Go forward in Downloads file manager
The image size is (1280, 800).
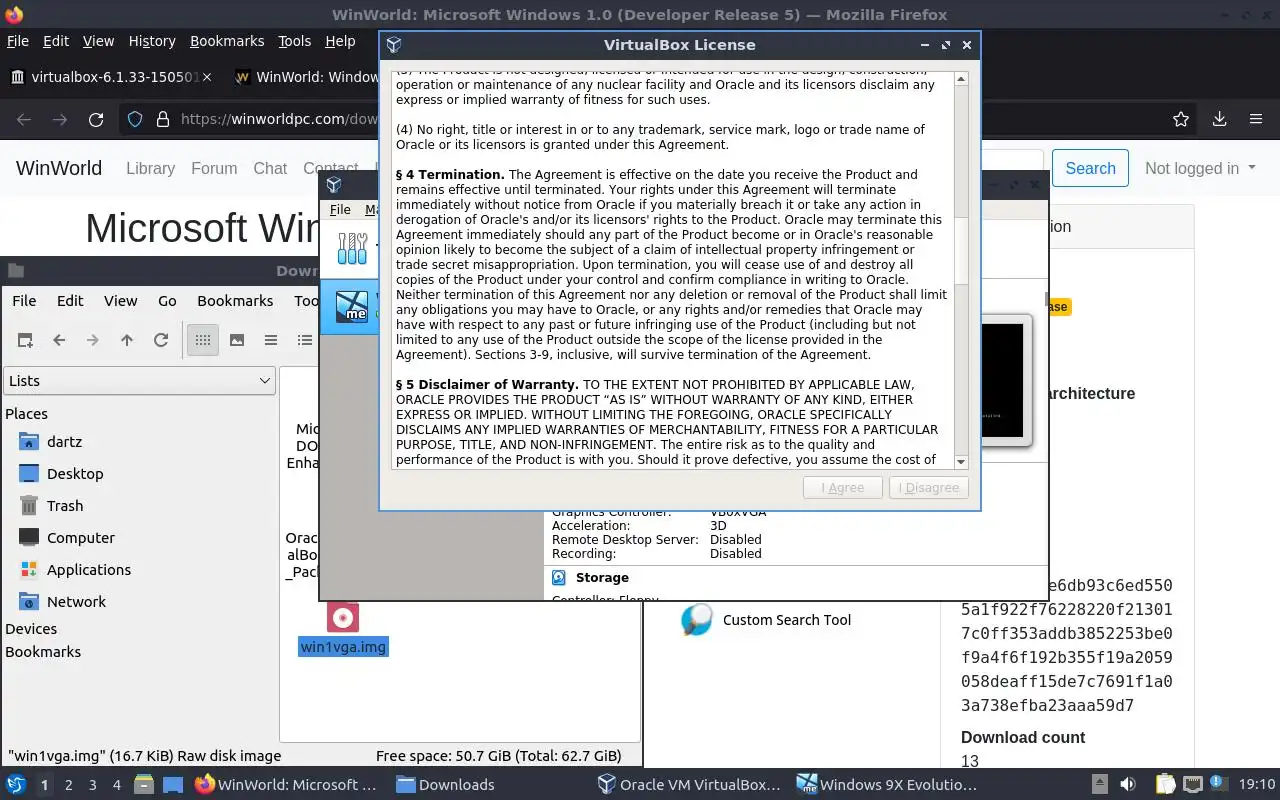(x=93, y=340)
